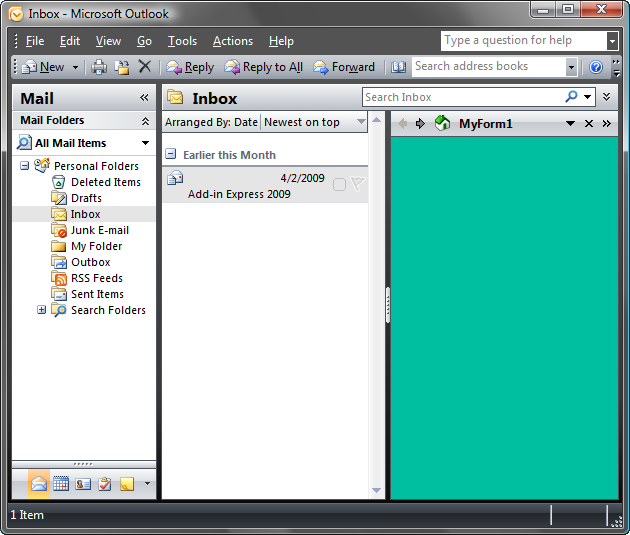This screenshot has width=630, height=535.
Task: Minimize the Mail navigation pane
Action: [144, 98]
